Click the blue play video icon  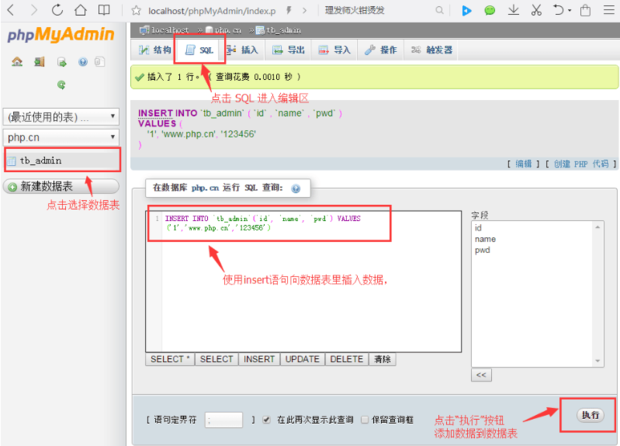tap(467, 10)
